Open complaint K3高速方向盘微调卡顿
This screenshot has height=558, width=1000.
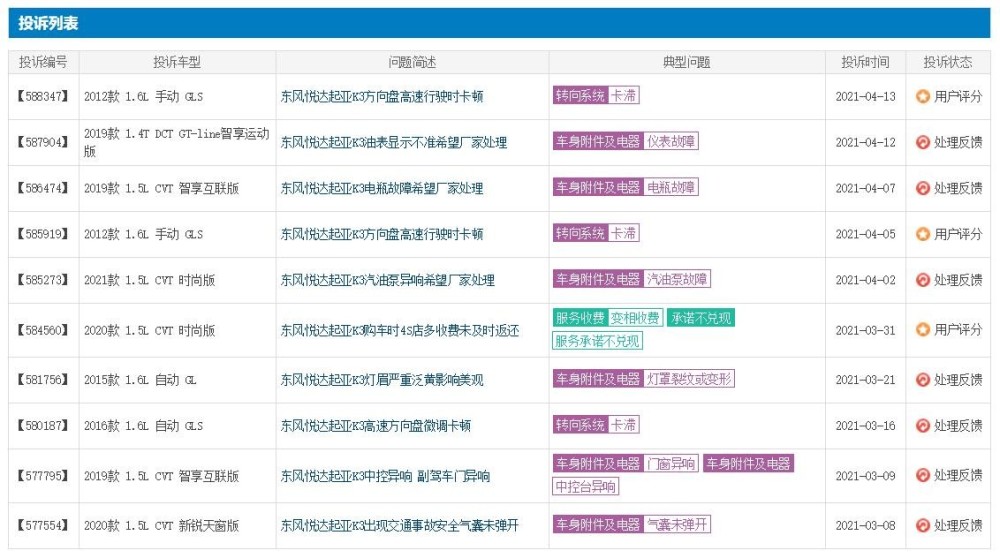(376, 425)
